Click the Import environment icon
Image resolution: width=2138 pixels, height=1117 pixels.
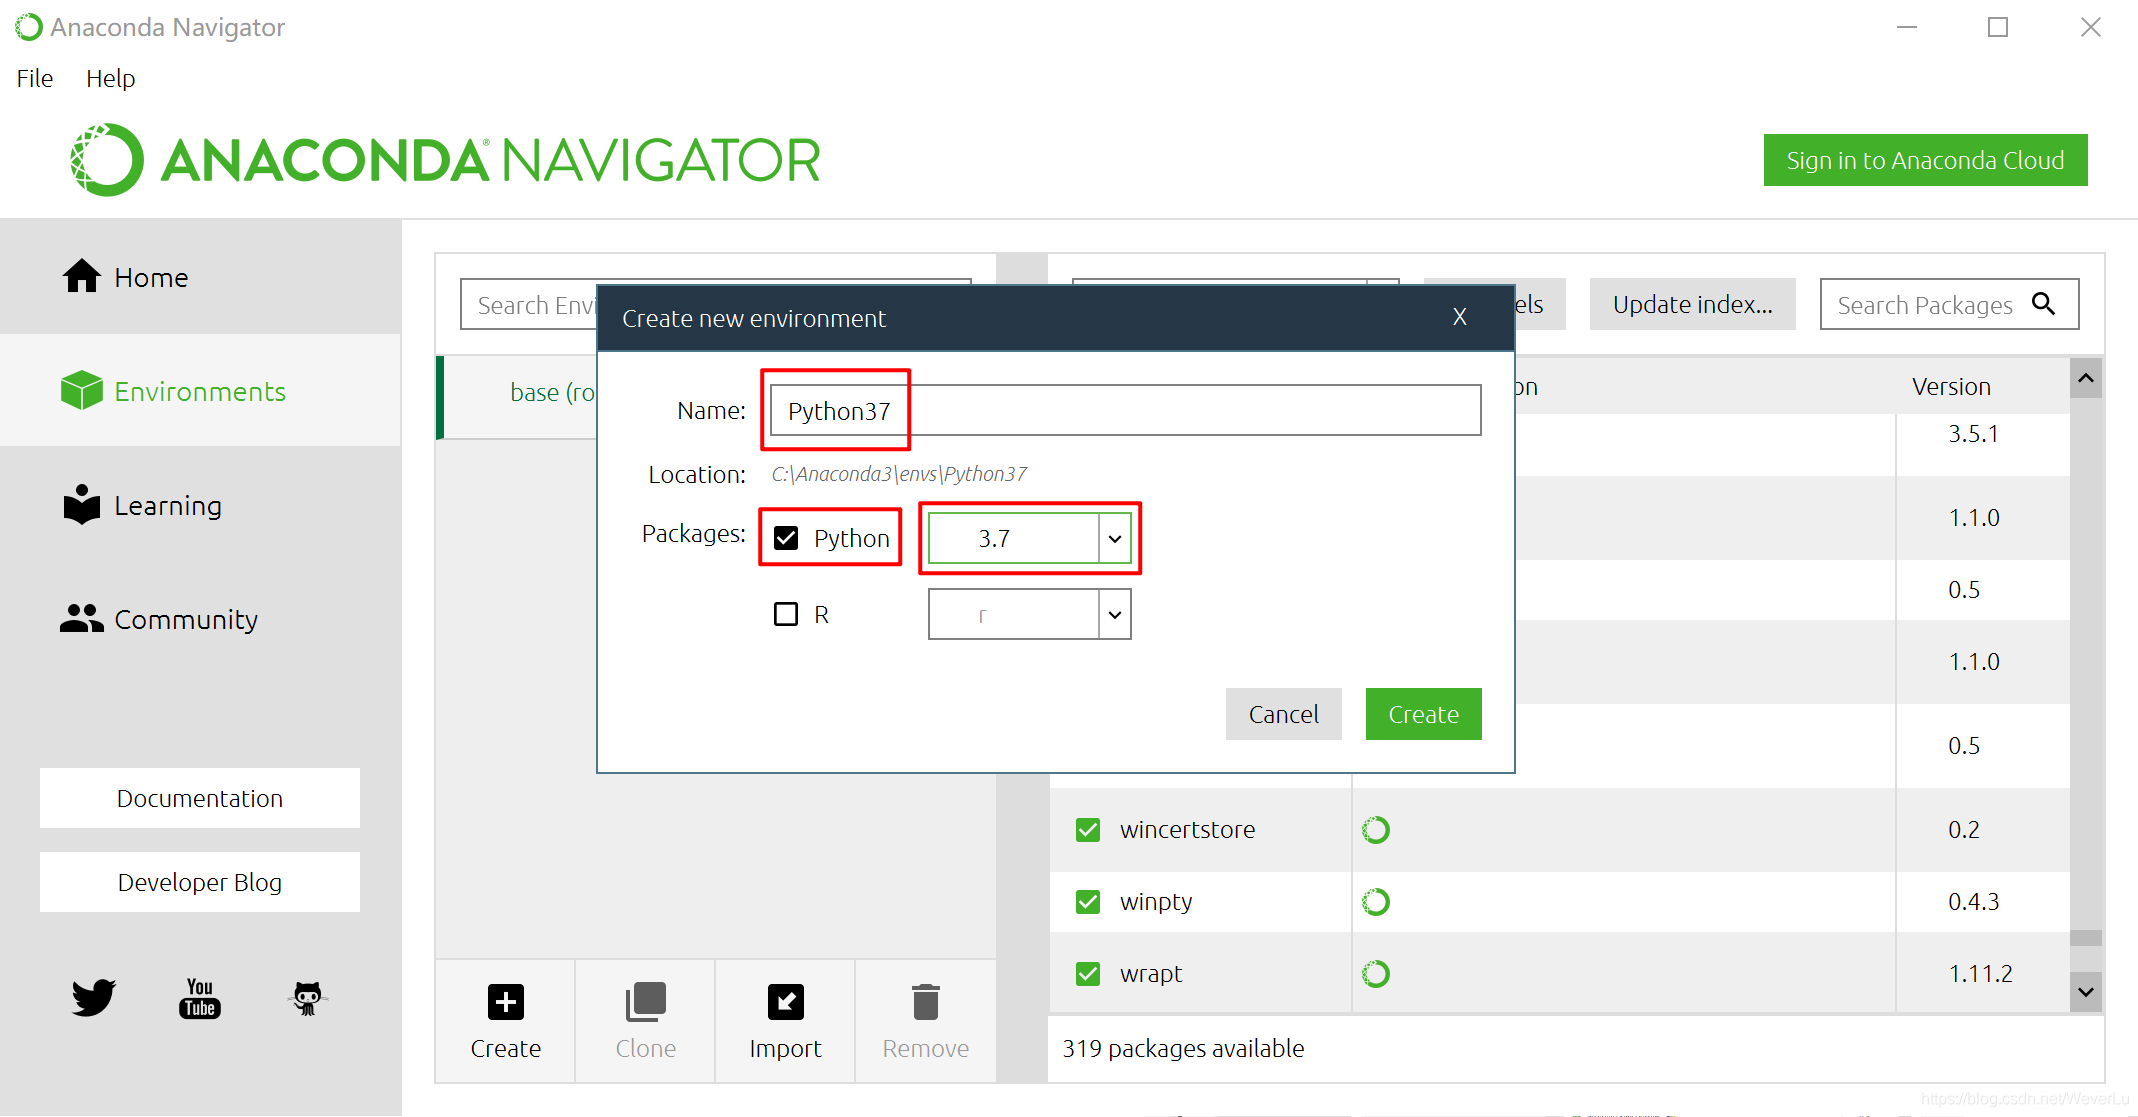click(x=785, y=1002)
